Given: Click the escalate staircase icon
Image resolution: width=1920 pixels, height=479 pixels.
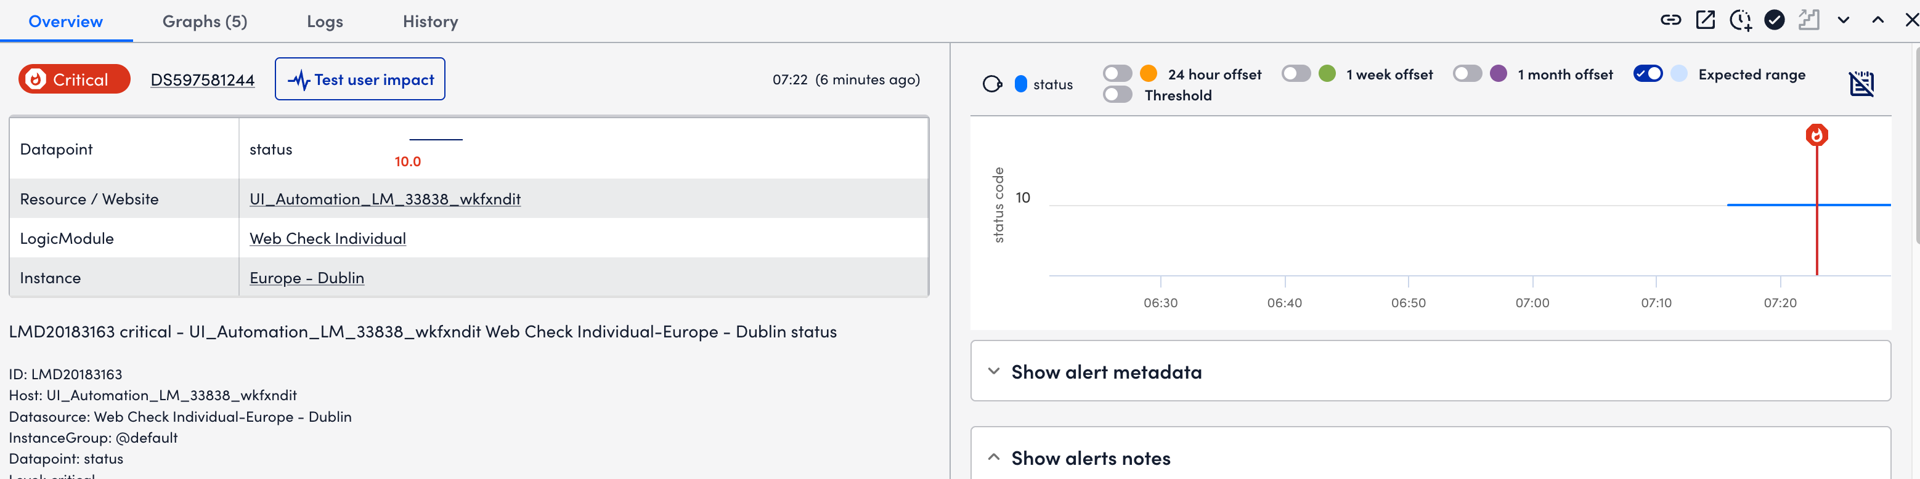Looking at the screenshot, I should pos(1809,20).
